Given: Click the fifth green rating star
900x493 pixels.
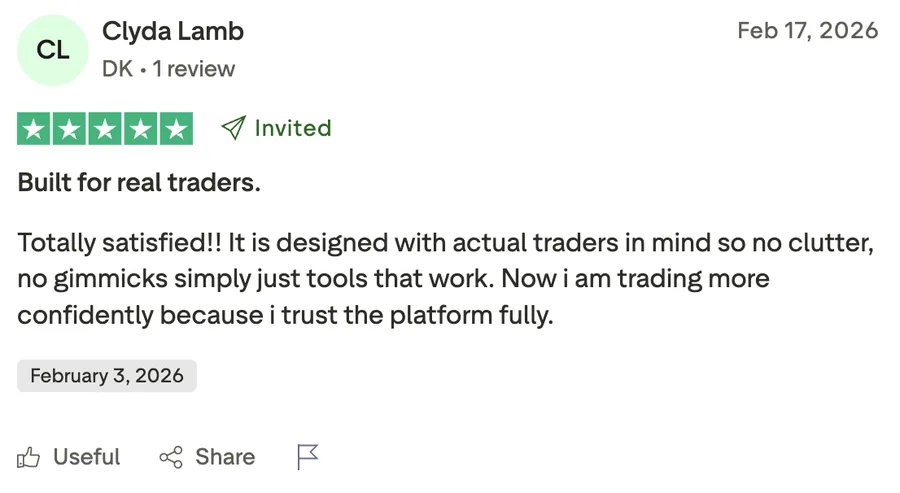Looking at the screenshot, I should 176,129.
